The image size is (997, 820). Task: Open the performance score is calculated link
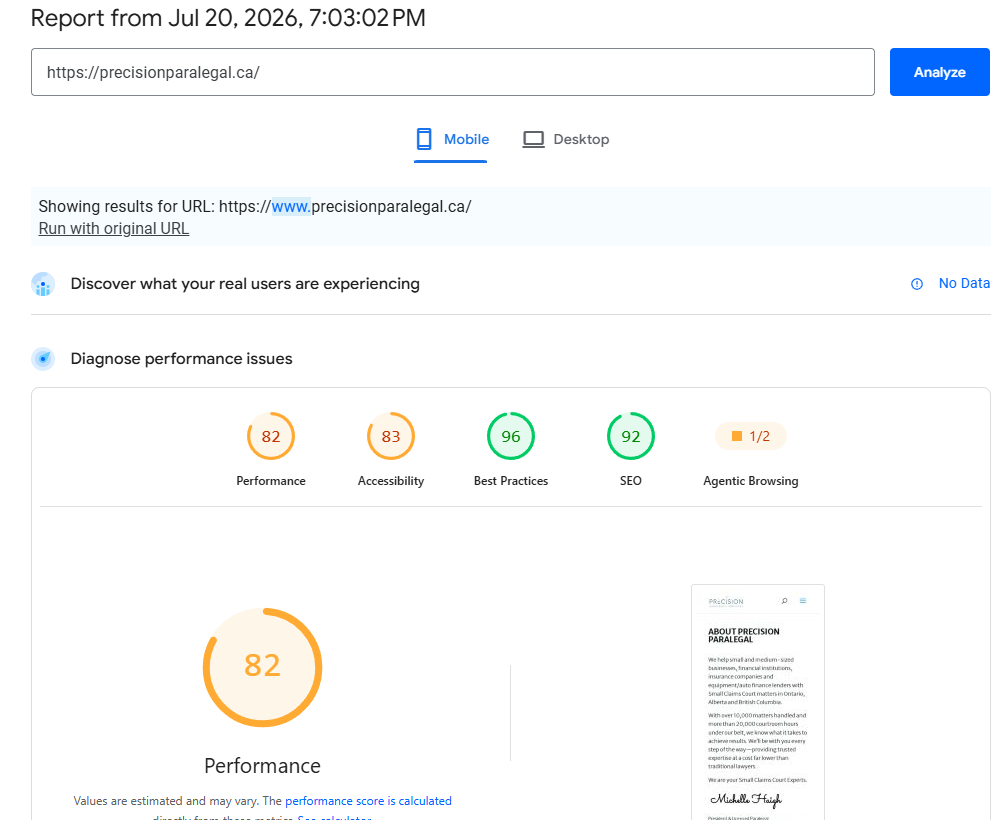click(x=368, y=801)
